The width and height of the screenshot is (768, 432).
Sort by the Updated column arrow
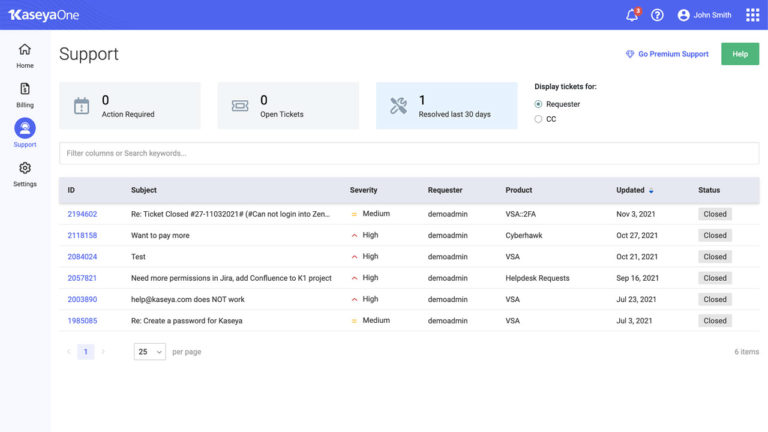pyautogui.click(x=651, y=191)
